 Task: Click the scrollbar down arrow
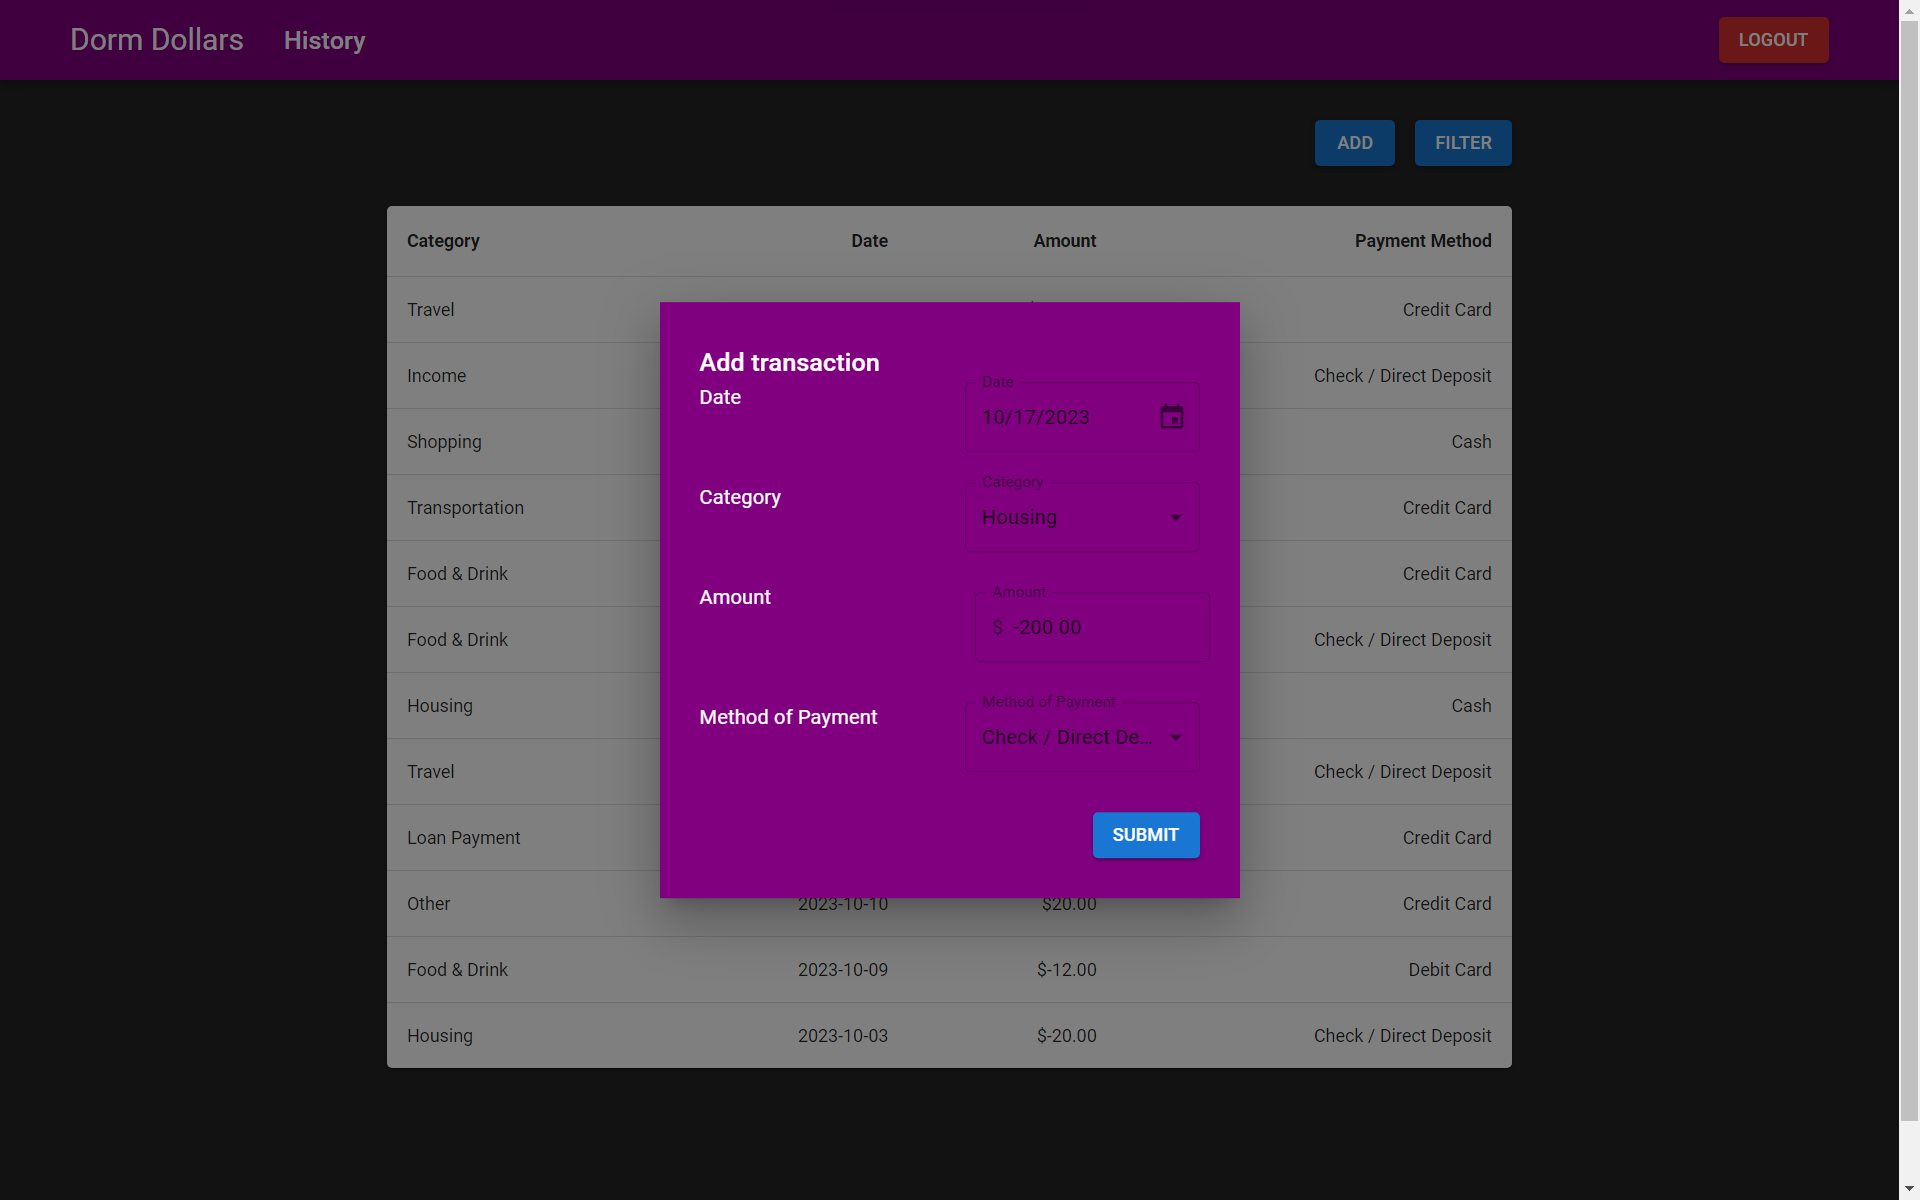1909,1189
